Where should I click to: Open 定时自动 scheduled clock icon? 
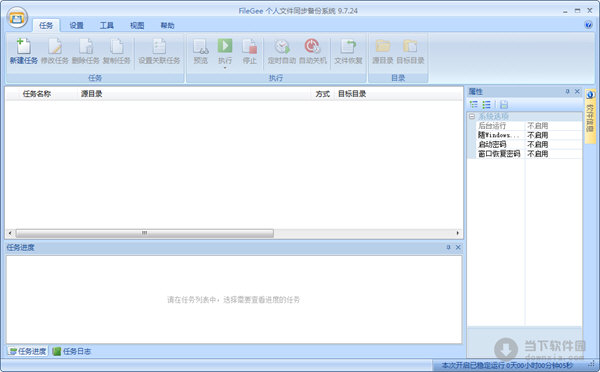(x=282, y=46)
